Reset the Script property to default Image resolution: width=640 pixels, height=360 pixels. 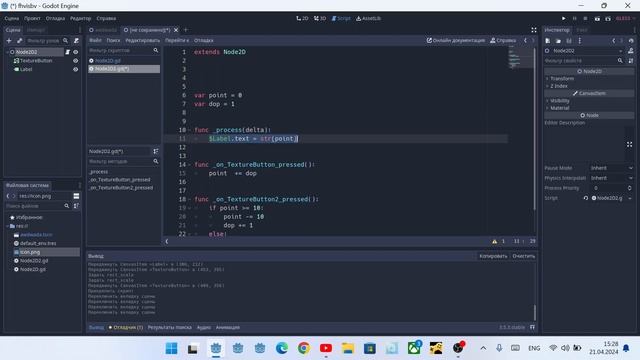586,198
